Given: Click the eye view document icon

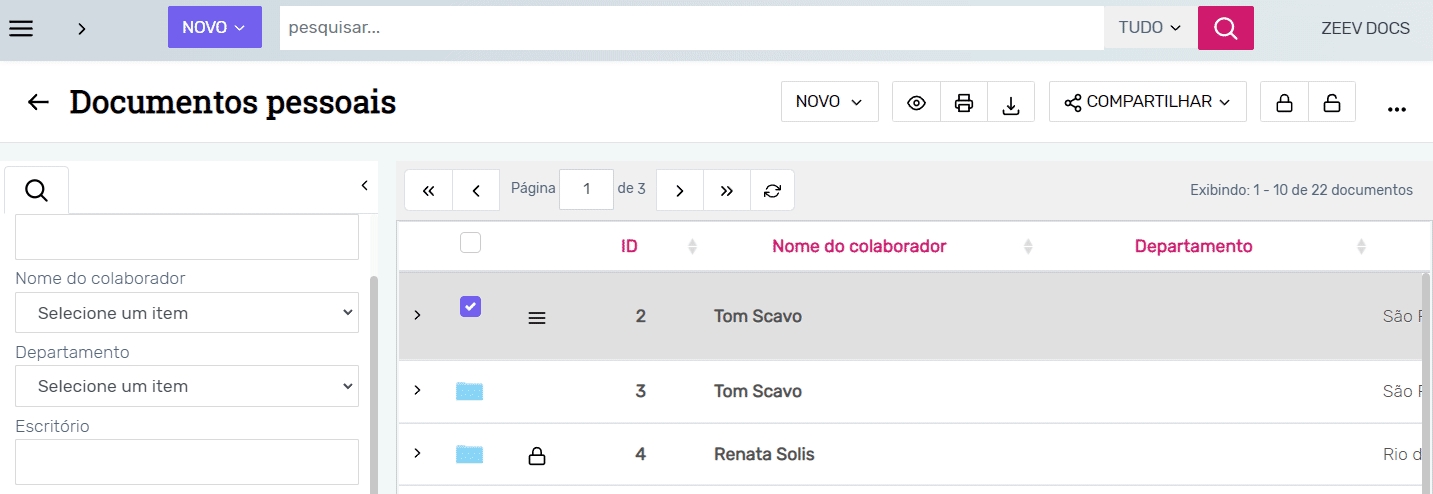Looking at the screenshot, I should [916, 102].
